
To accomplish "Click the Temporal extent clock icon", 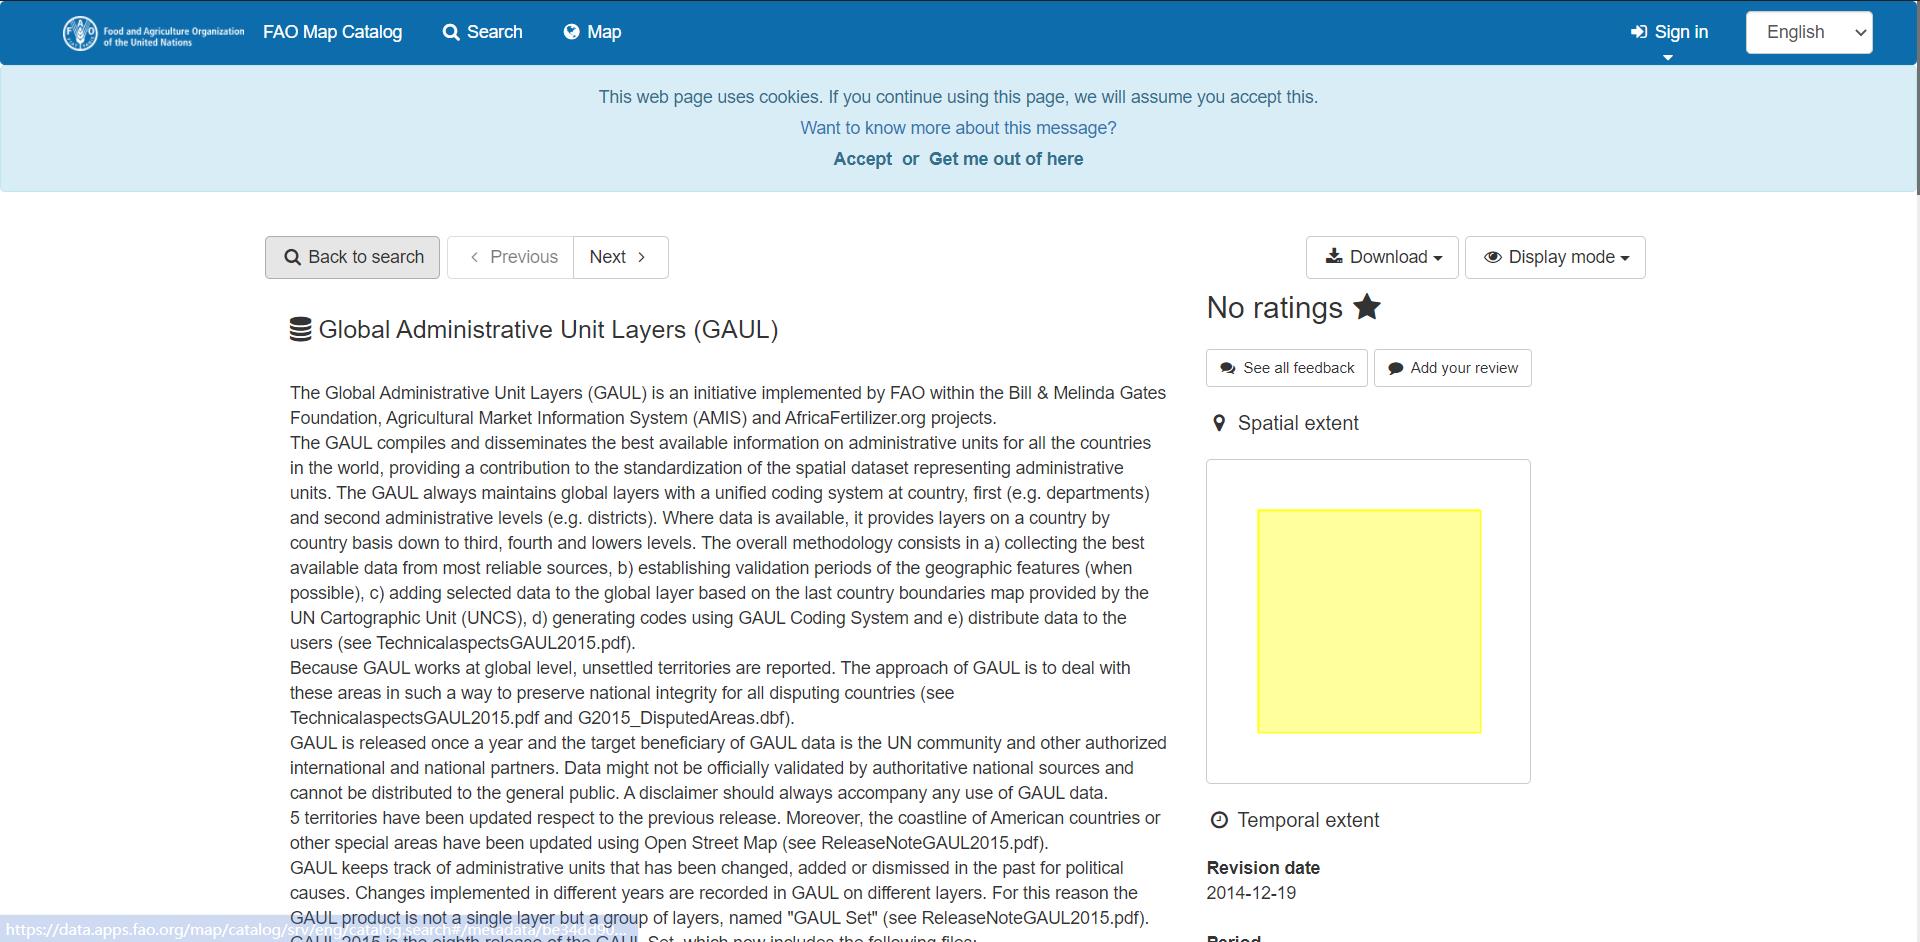I will pos(1219,820).
